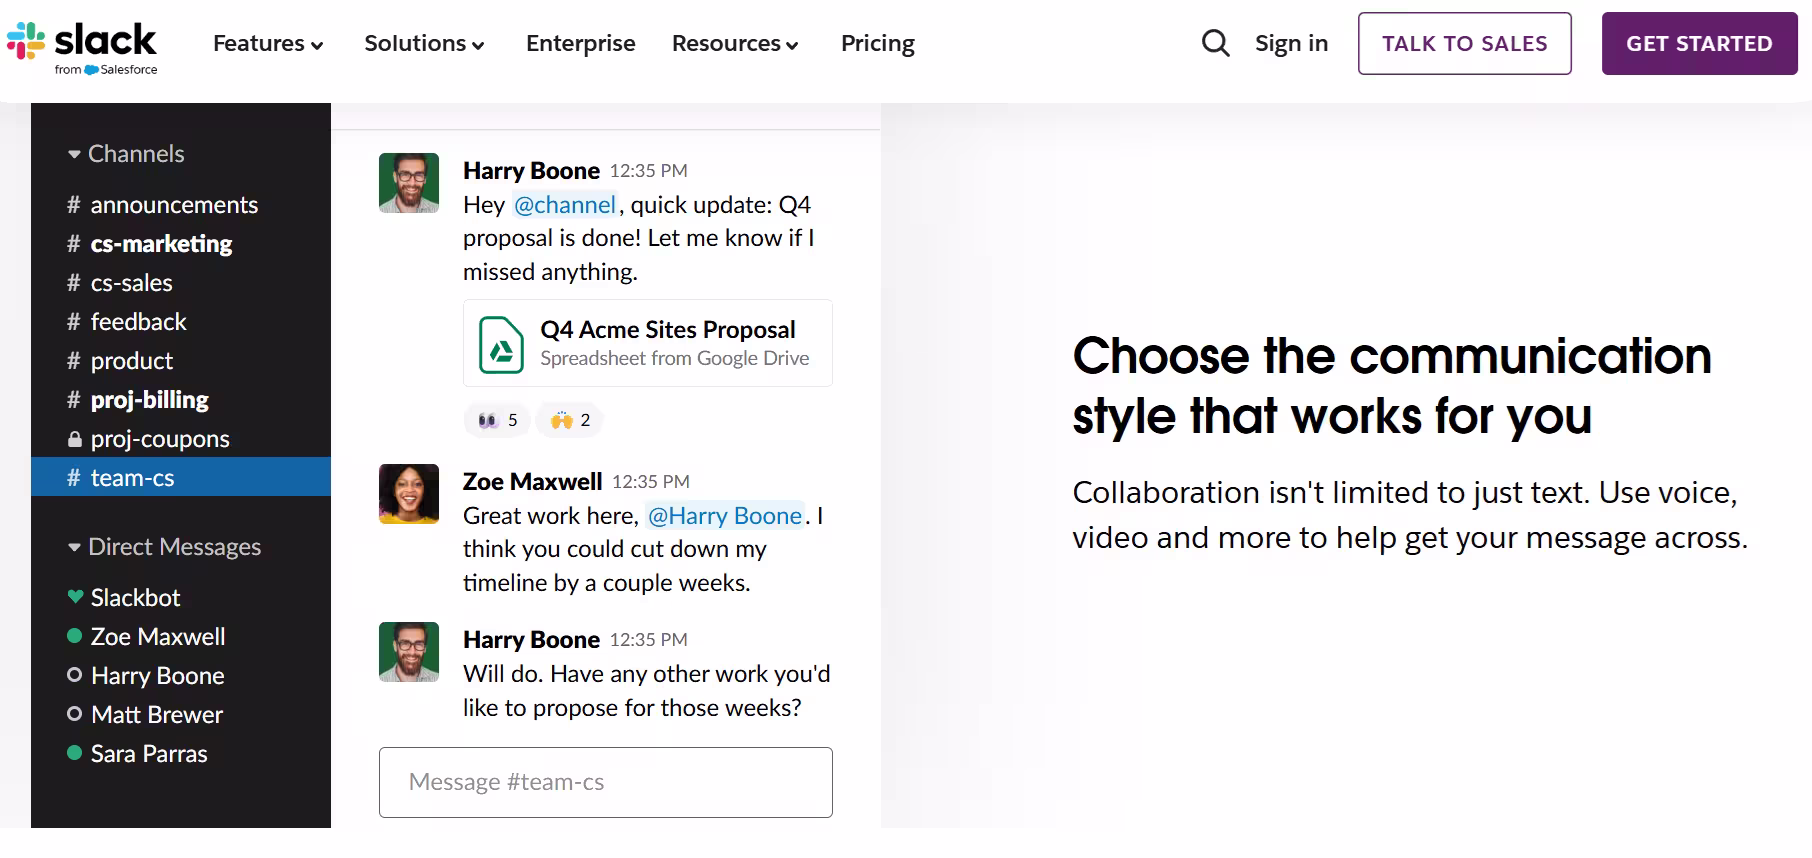Open the Resources dropdown menu
Viewport: 1812px width, 858px height.
735,43
